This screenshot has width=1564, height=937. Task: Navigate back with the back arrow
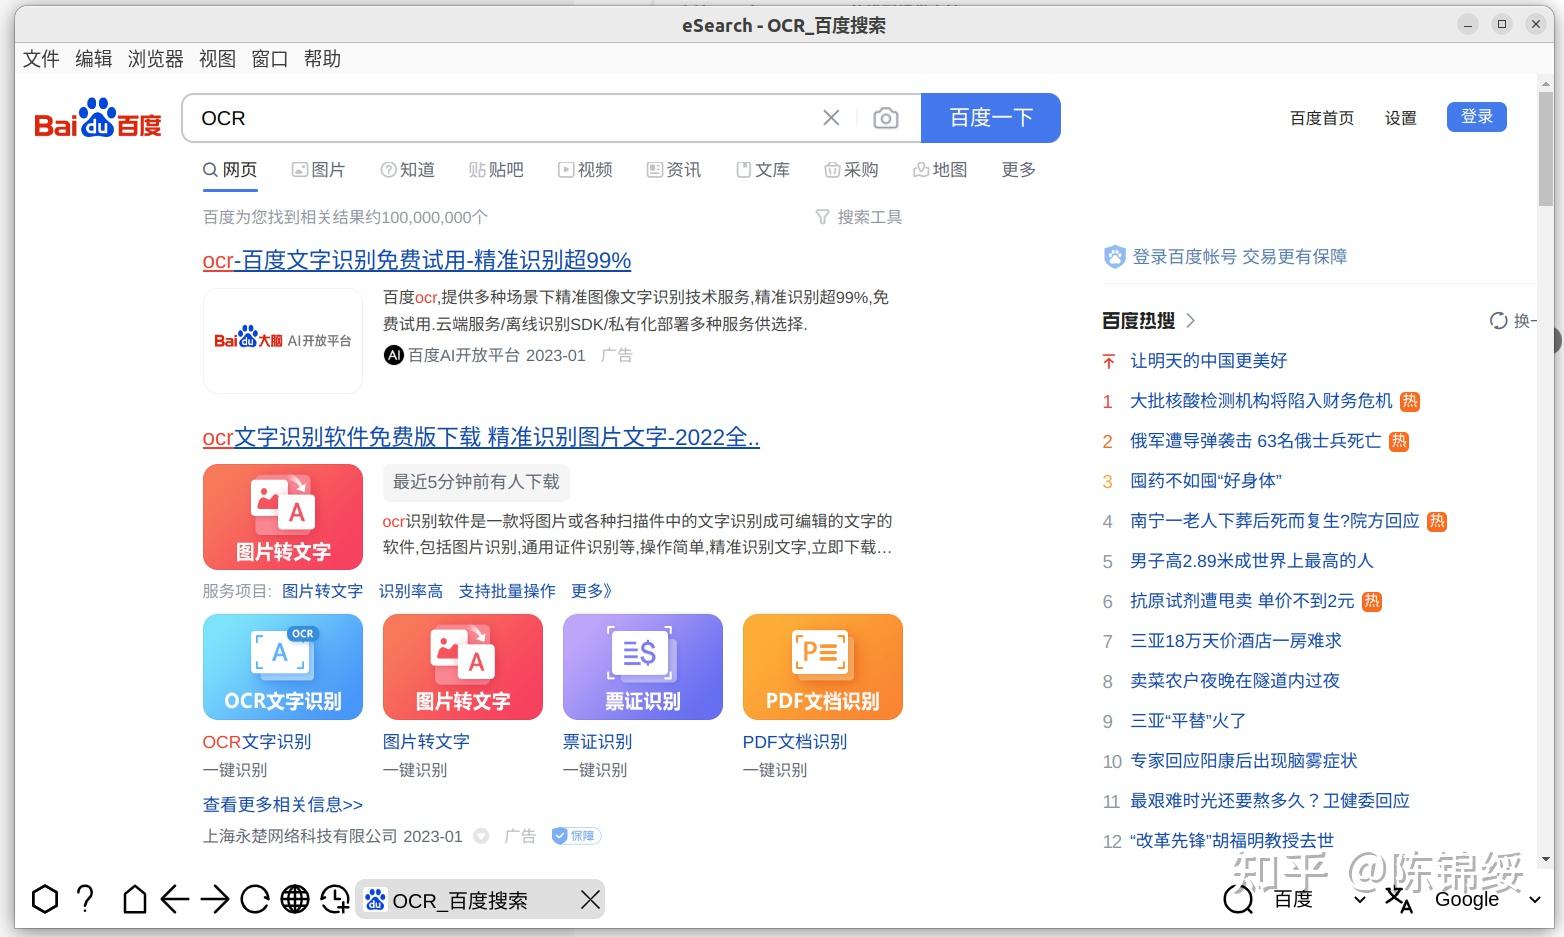[177, 899]
